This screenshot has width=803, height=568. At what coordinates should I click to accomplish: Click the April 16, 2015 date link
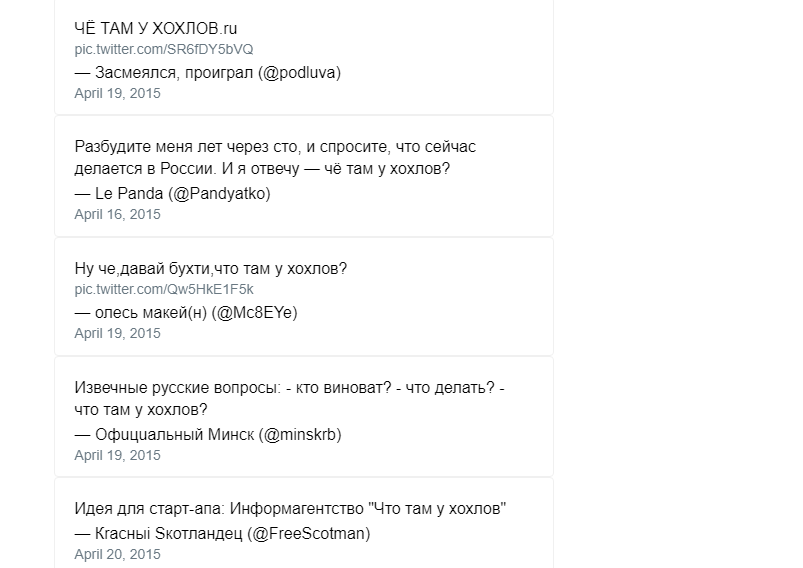tap(117, 214)
